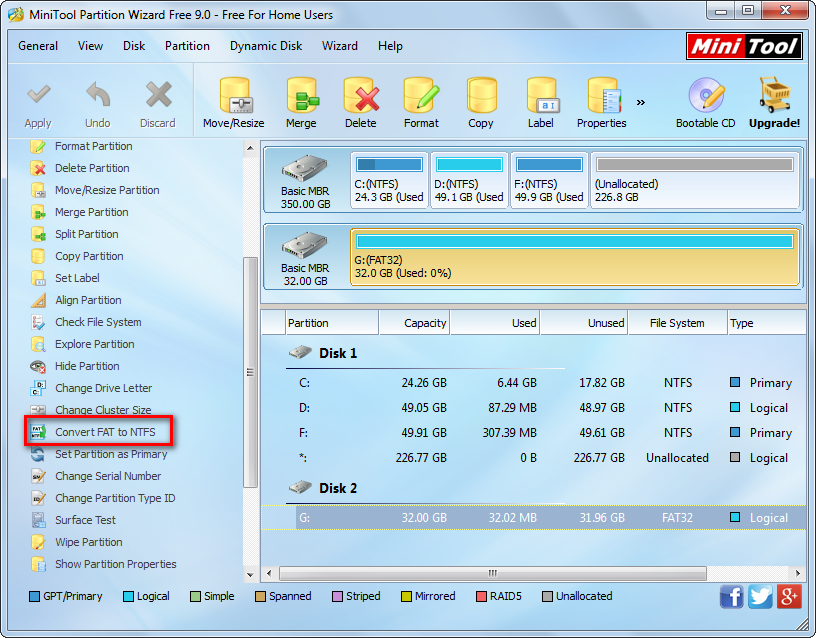Click the Label toolbar icon

[x=541, y=96]
